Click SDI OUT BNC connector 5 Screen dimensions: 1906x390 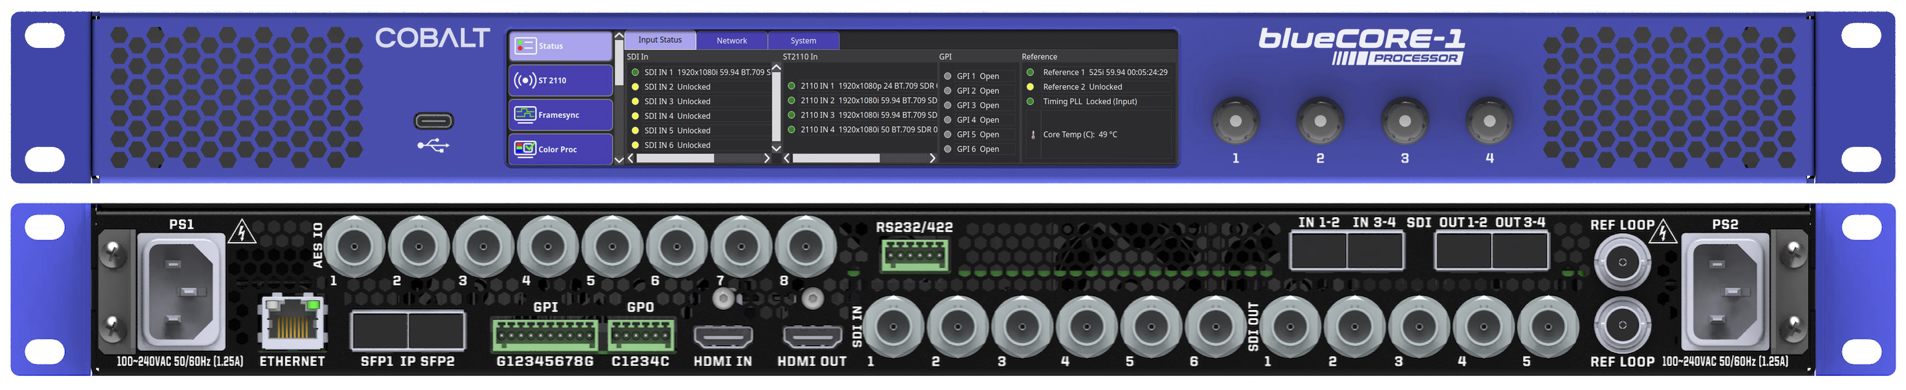click(1548, 326)
